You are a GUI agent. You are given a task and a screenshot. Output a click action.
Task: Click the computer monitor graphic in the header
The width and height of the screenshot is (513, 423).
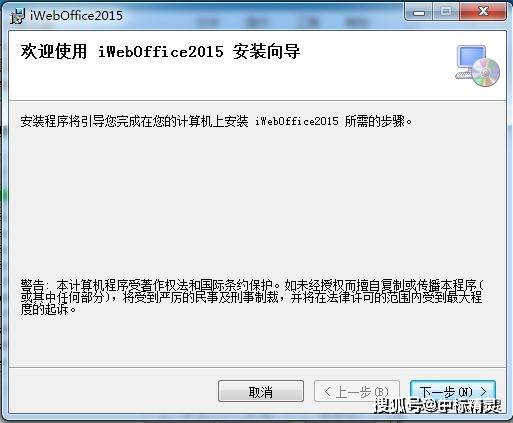pos(469,61)
